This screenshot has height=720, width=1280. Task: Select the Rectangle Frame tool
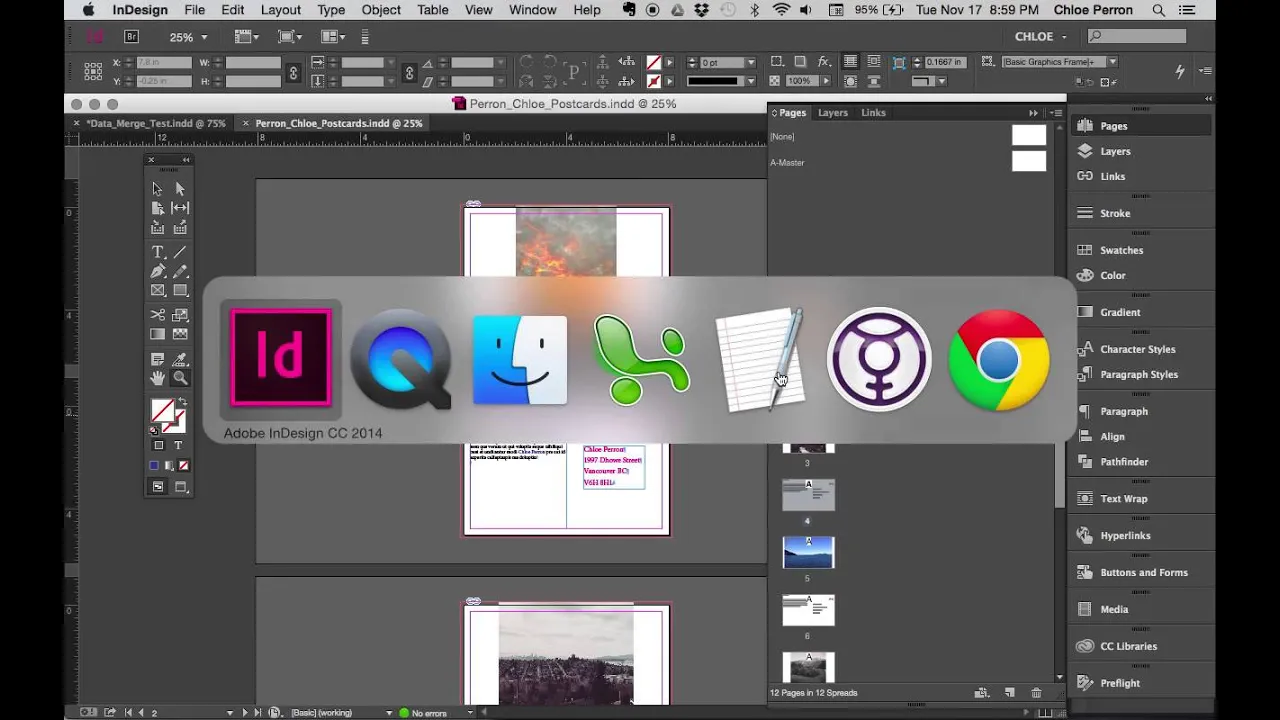(x=157, y=291)
